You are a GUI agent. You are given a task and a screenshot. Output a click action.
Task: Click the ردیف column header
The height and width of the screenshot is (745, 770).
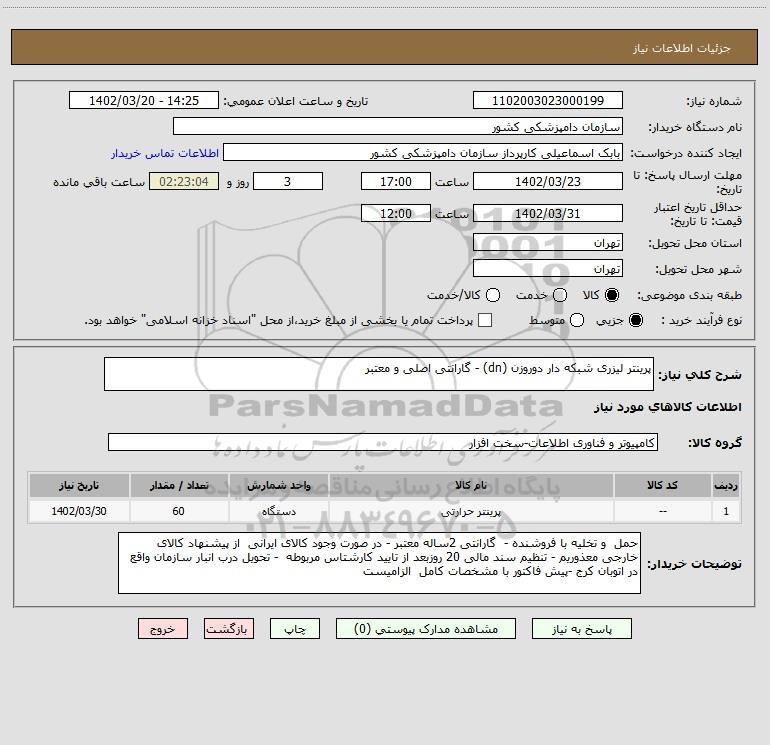[x=726, y=485]
